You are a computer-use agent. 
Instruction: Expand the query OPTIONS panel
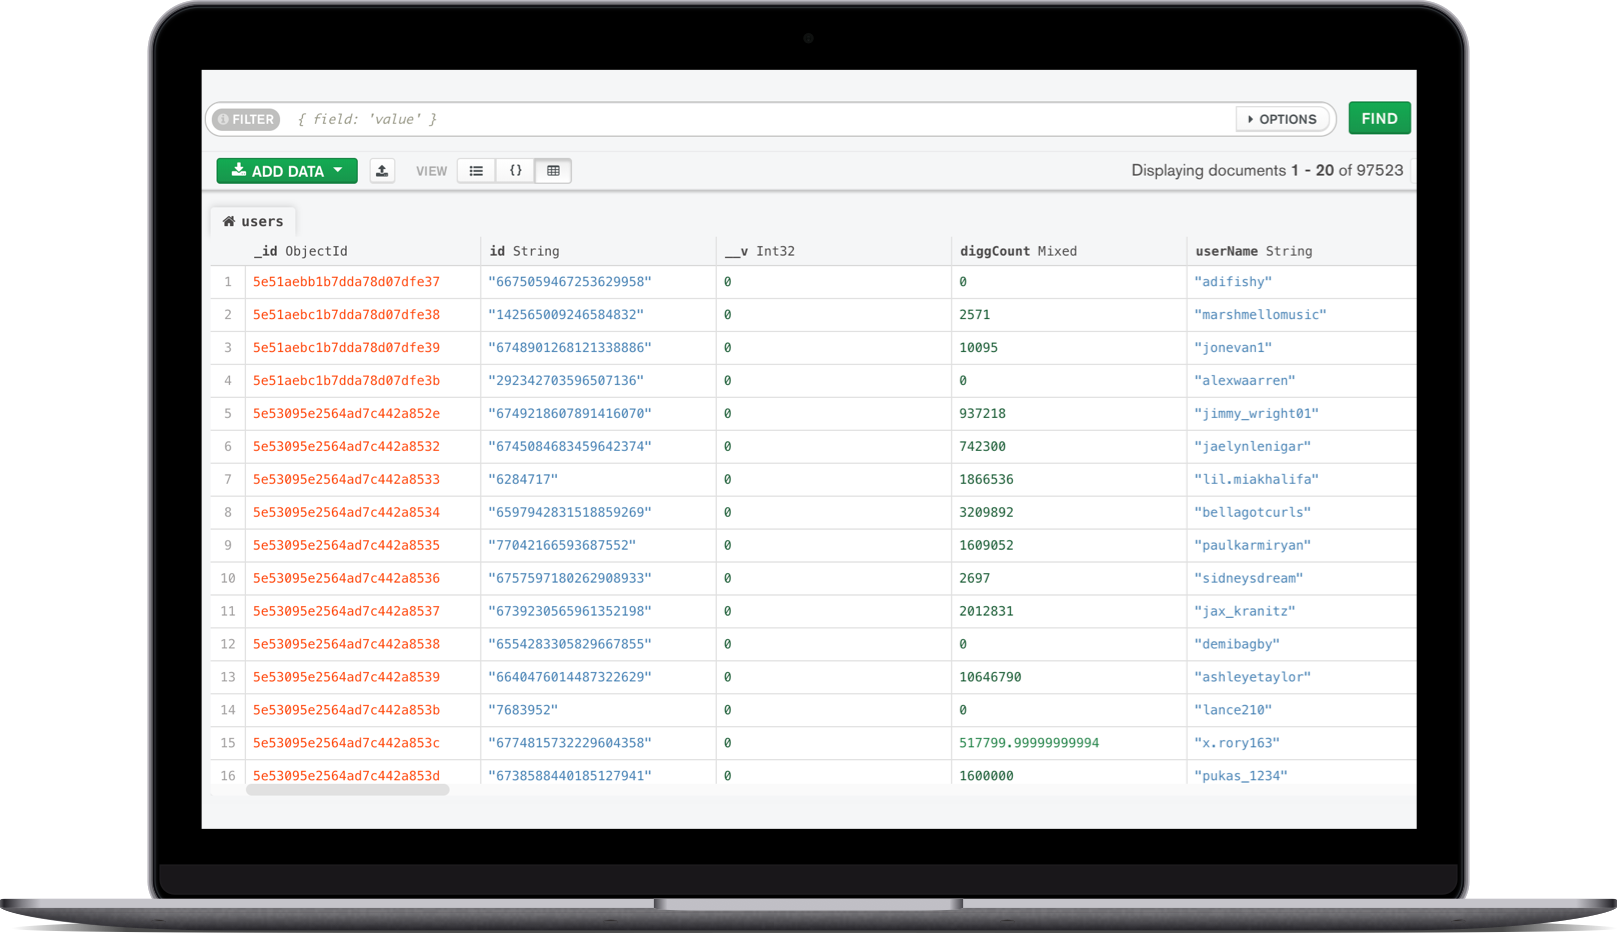coord(1282,119)
